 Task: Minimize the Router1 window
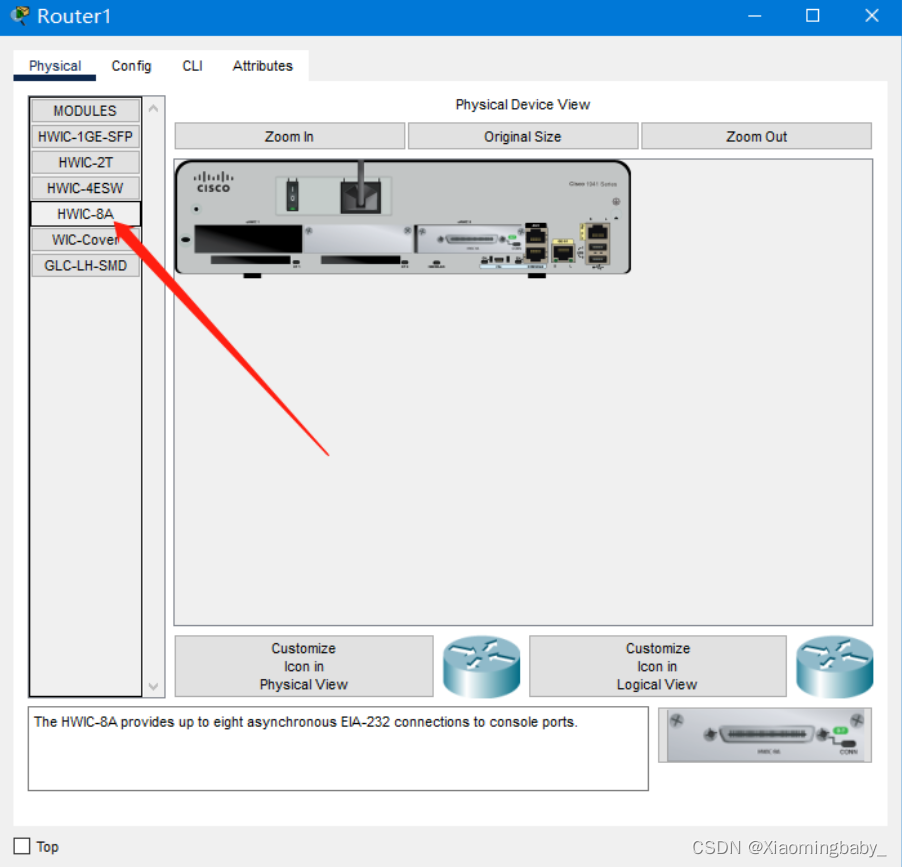coord(754,16)
